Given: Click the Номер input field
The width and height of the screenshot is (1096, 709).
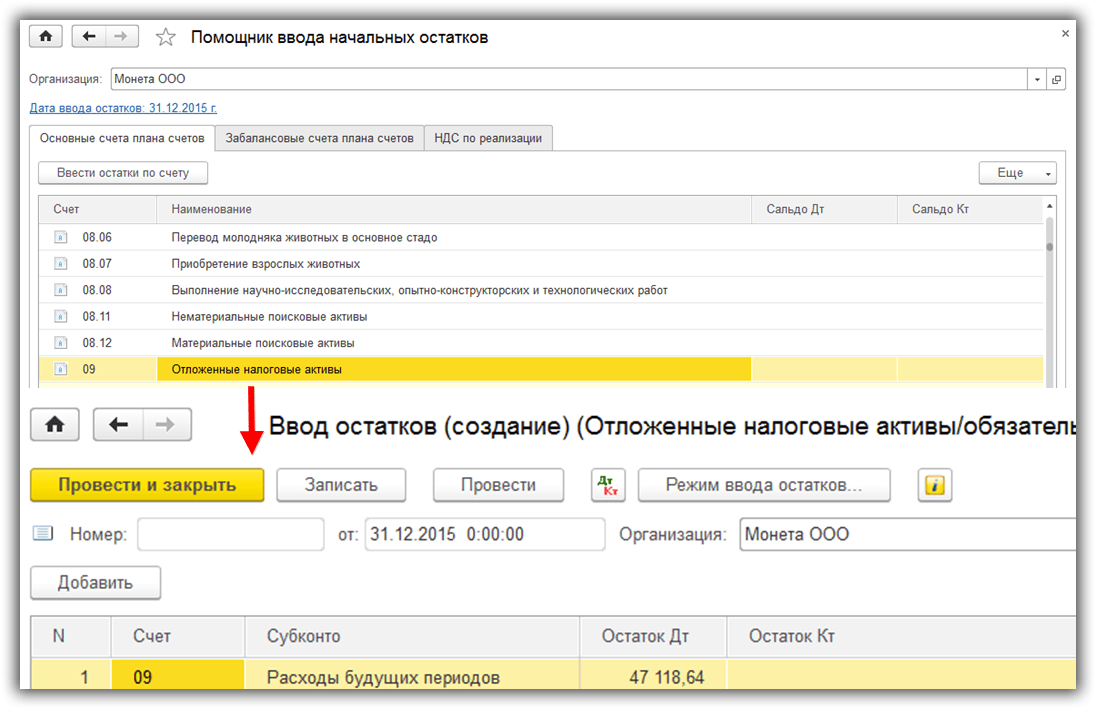Looking at the screenshot, I should click(x=231, y=534).
